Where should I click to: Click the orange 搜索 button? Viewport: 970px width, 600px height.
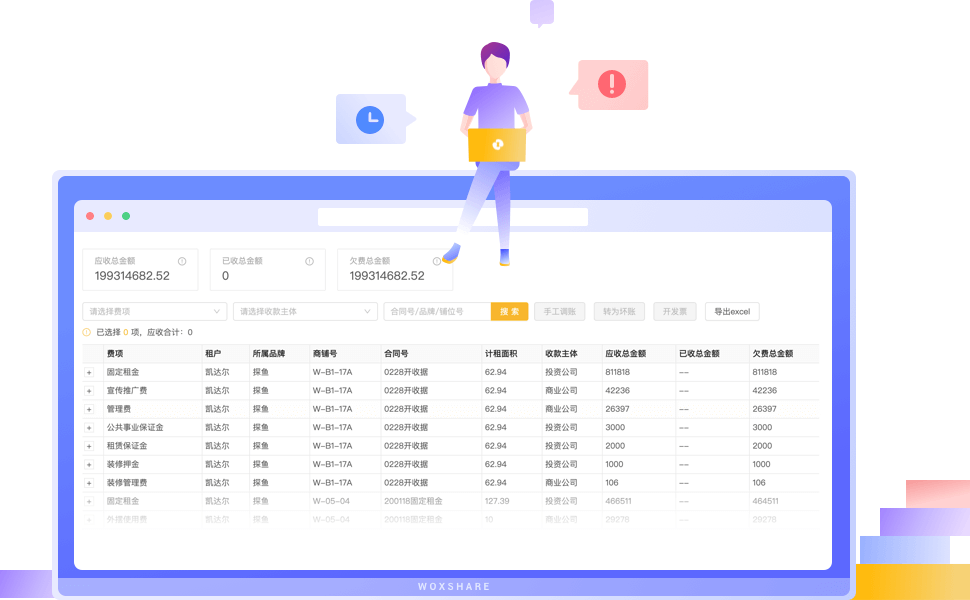click(x=509, y=312)
